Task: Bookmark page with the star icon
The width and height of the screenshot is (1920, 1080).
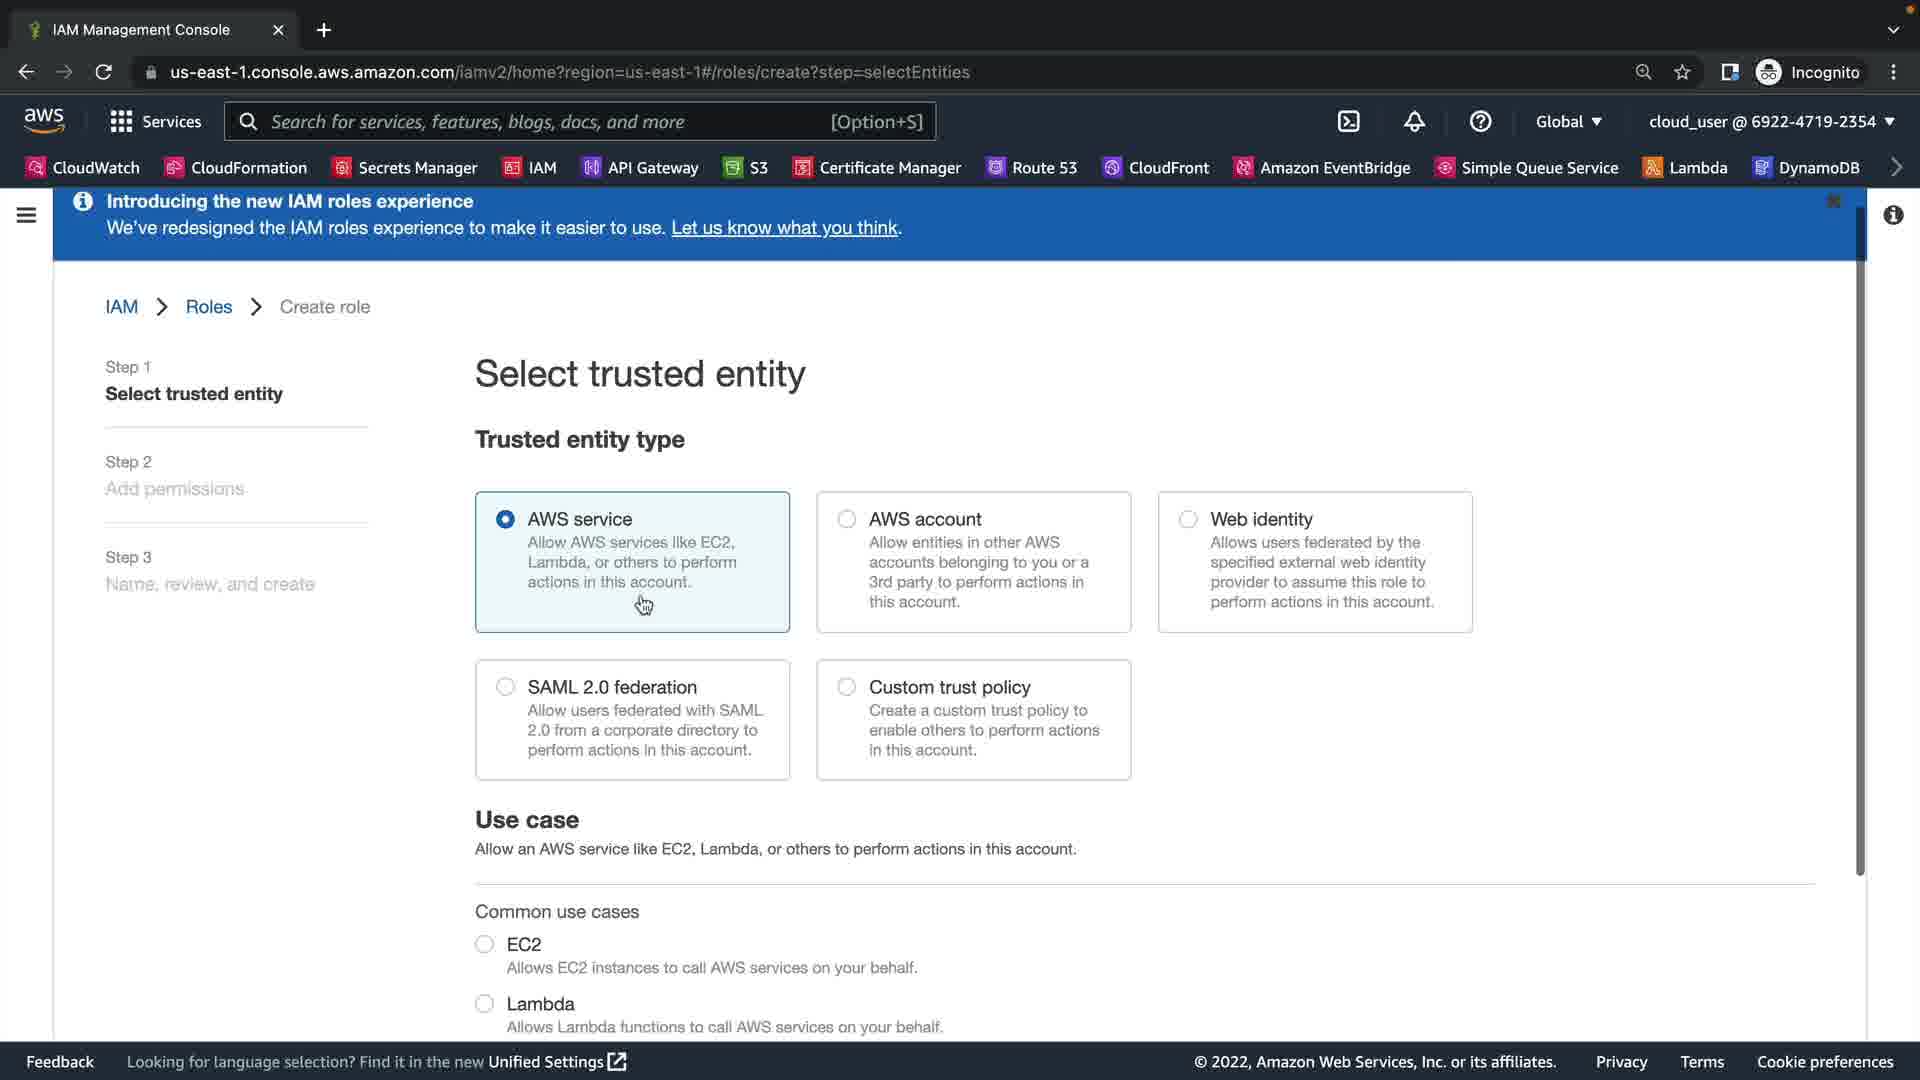Action: click(1682, 72)
